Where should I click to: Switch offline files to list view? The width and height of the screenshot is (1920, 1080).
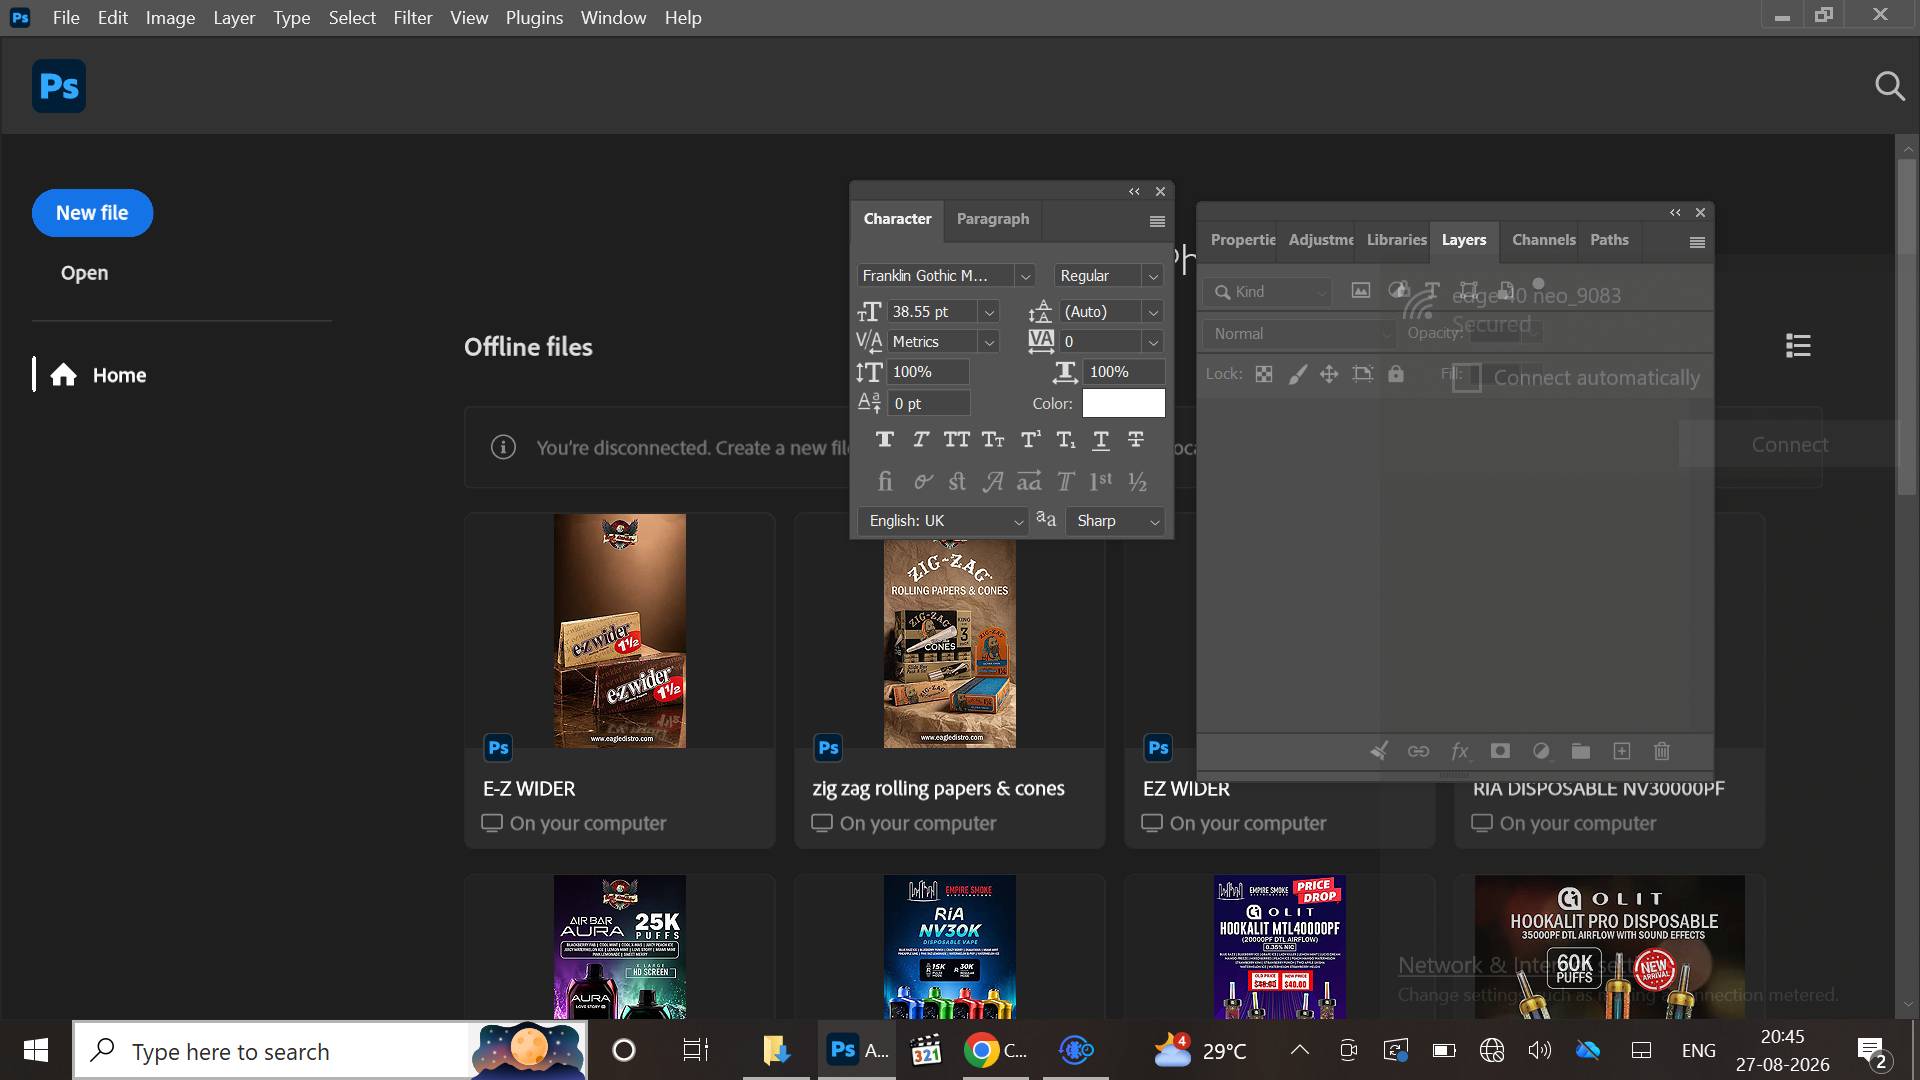[1798, 346]
